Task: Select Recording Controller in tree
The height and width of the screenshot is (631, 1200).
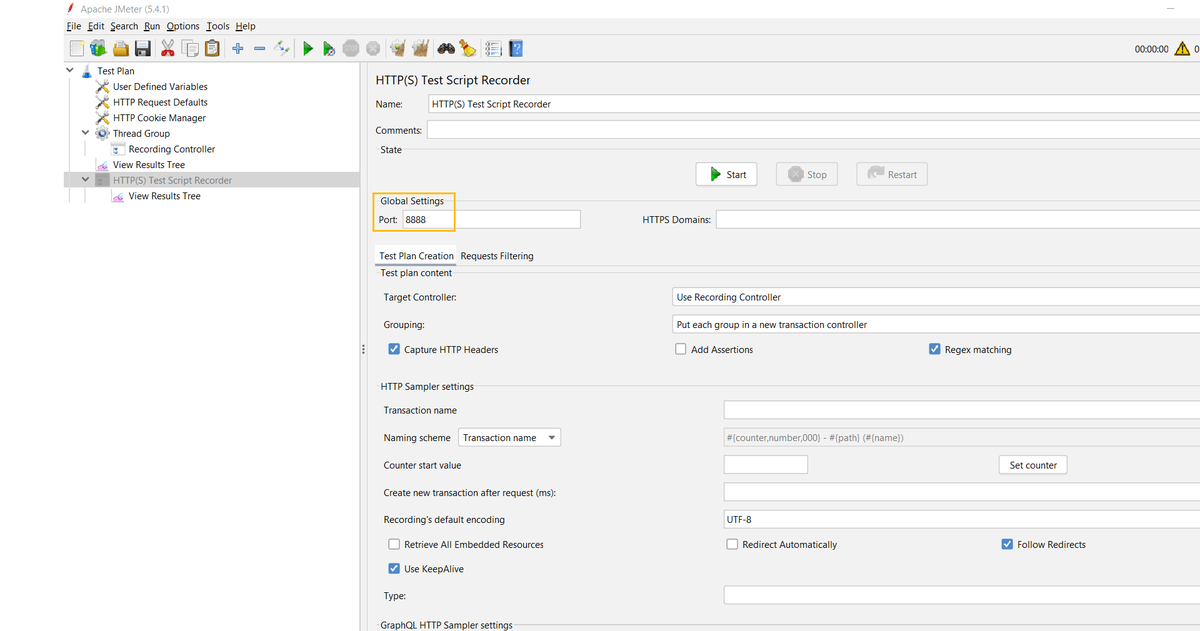Action: [172, 149]
